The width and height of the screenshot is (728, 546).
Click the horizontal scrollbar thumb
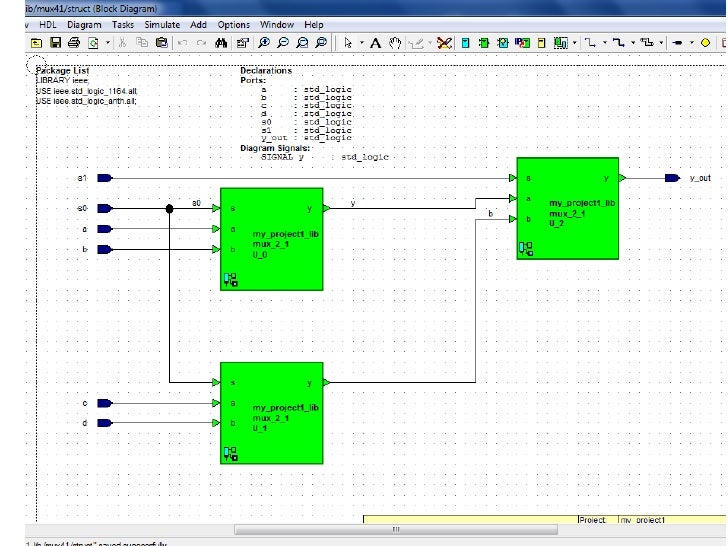[x=396, y=530]
